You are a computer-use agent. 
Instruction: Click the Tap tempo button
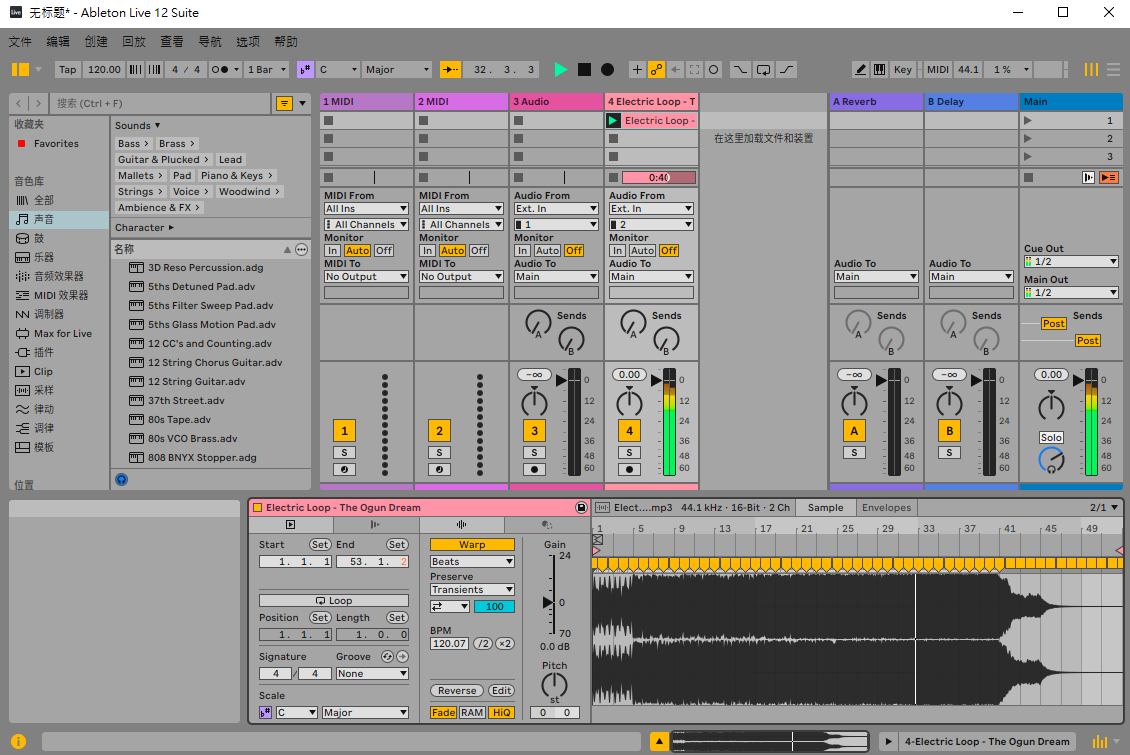tap(68, 69)
